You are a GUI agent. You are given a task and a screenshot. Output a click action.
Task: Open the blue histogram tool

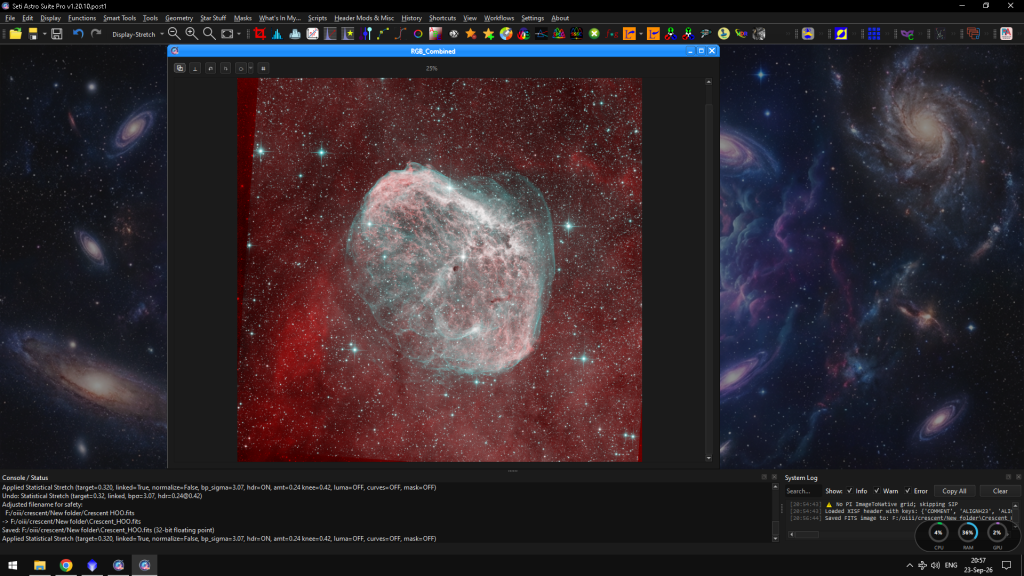click(277, 34)
